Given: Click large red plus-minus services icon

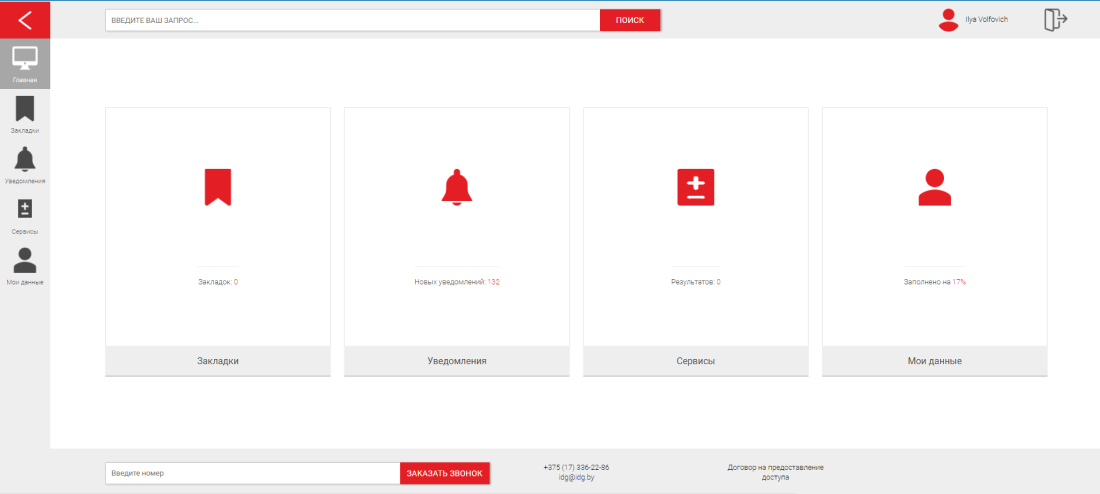Looking at the screenshot, I should (695, 187).
